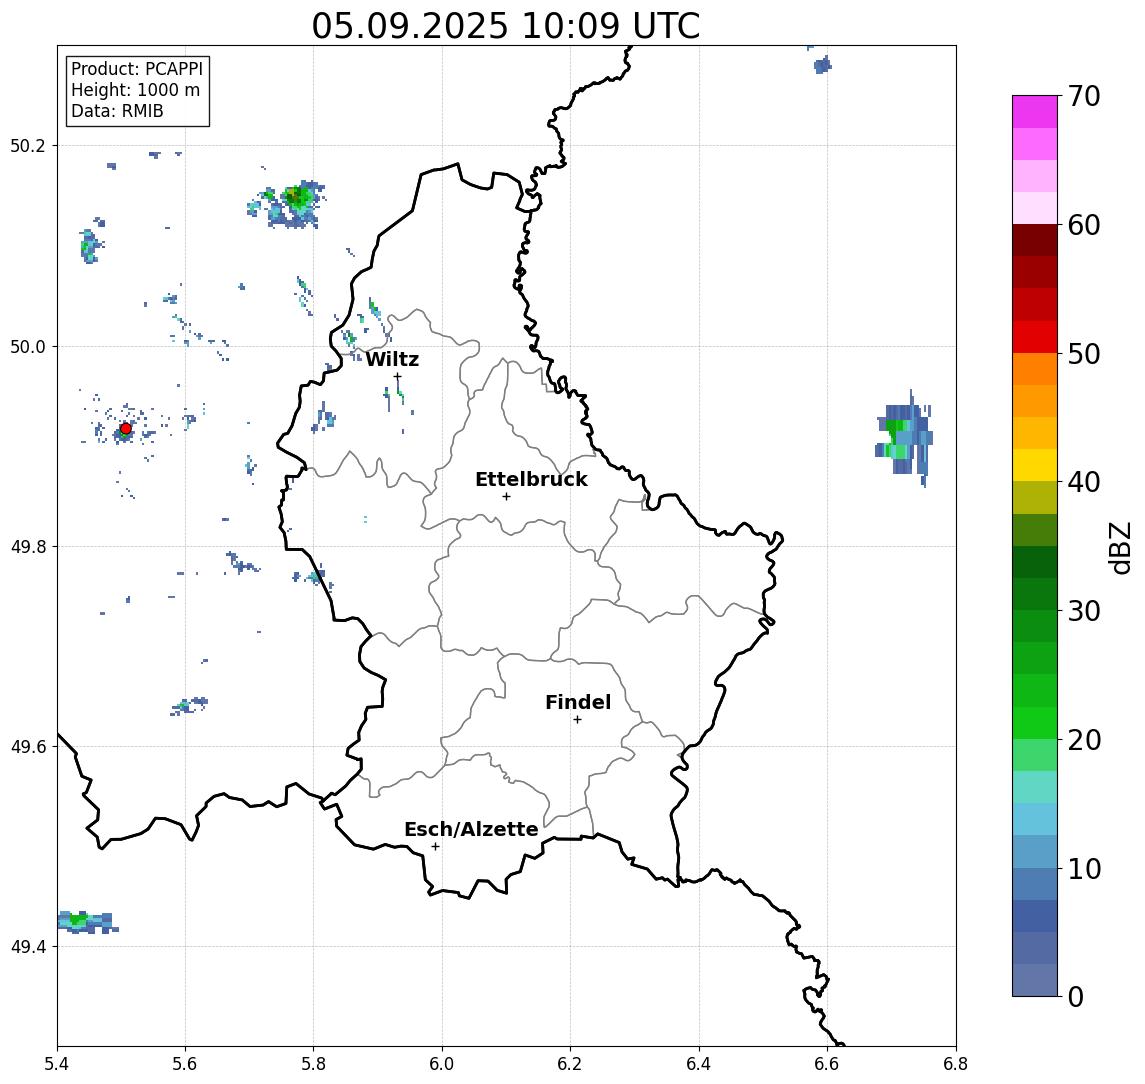
Task: Click the title 05.09.2025 10:09 UTC
Action: (x=505, y=26)
